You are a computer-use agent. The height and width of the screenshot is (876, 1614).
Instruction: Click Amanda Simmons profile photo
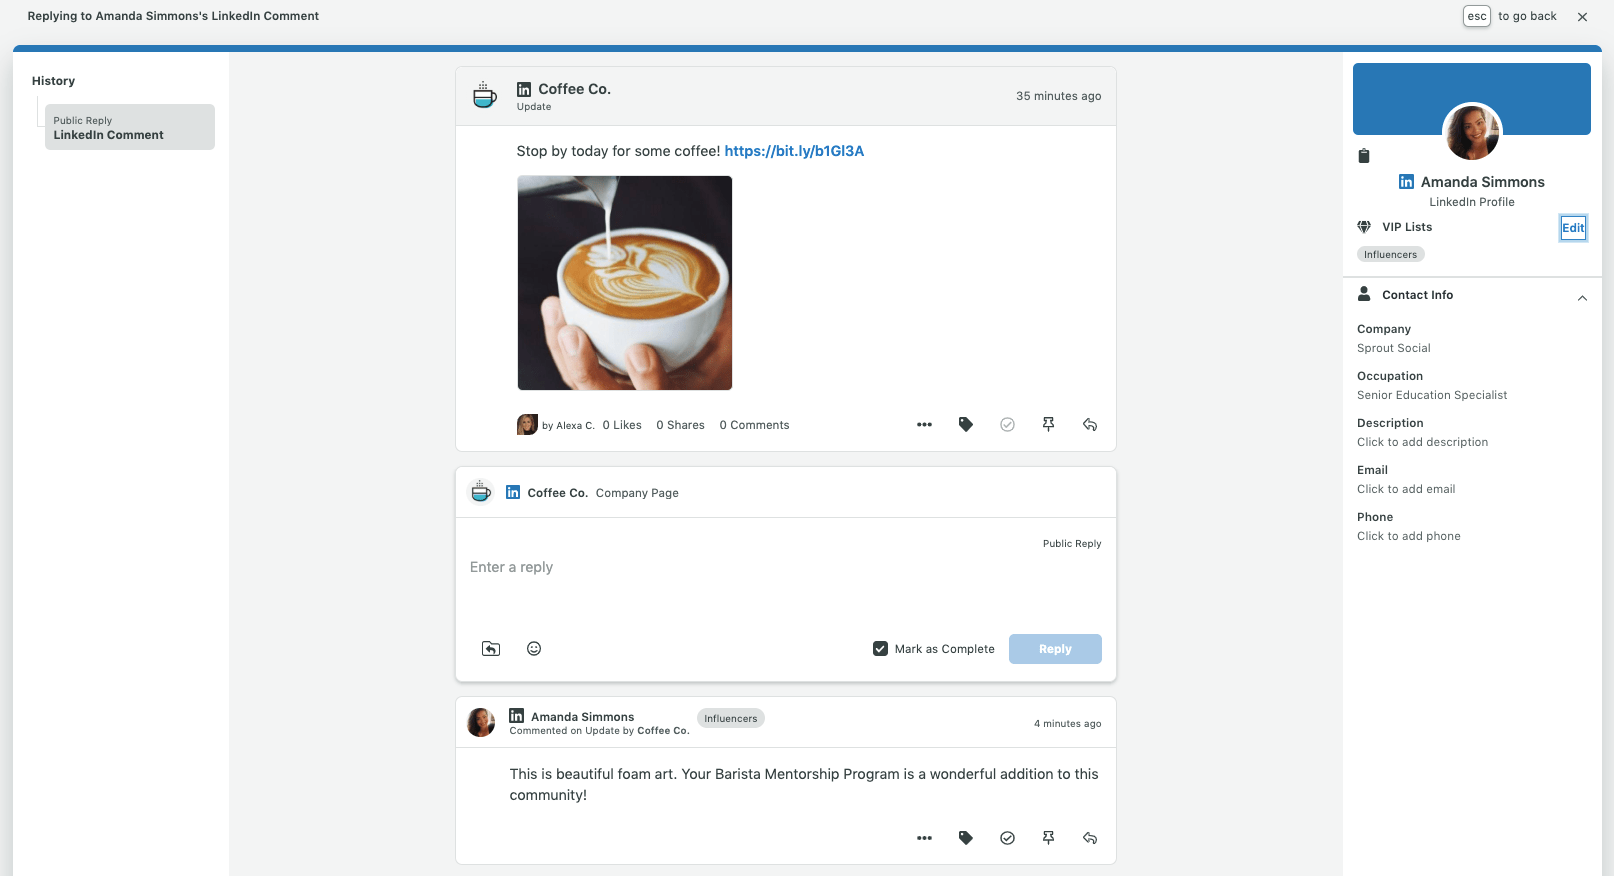(1472, 132)
